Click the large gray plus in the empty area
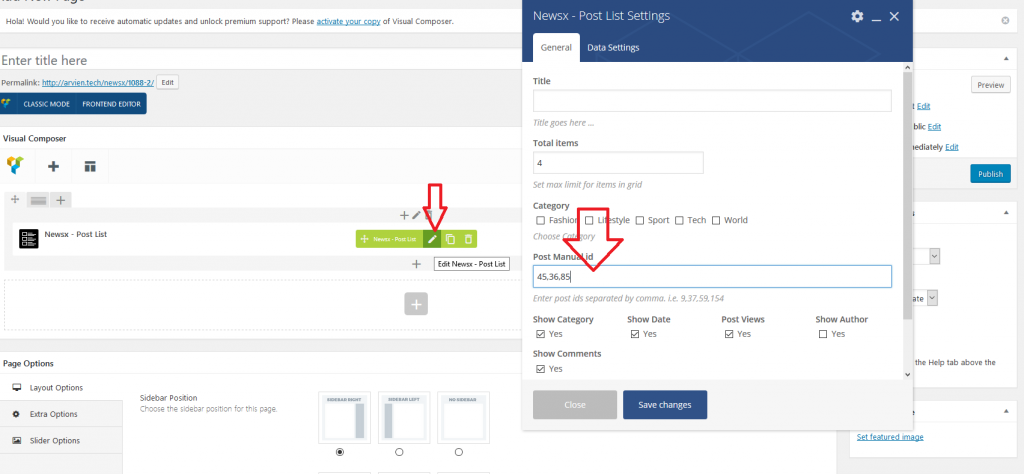This screenshot has width=1024, height=474. [x=417, y=304]
